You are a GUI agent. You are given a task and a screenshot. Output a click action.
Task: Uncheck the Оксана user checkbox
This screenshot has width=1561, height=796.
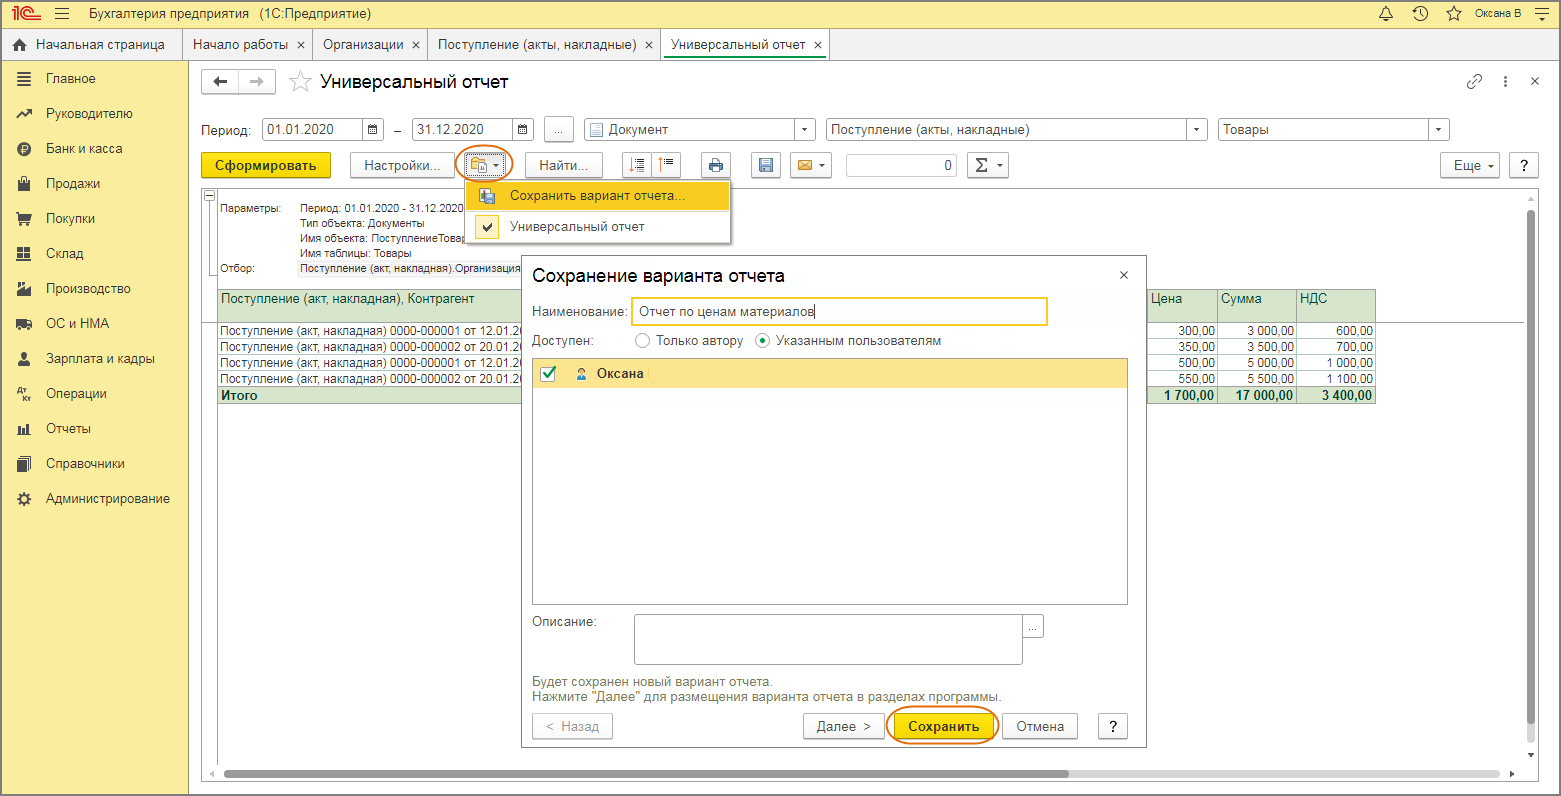coord(548,374)
